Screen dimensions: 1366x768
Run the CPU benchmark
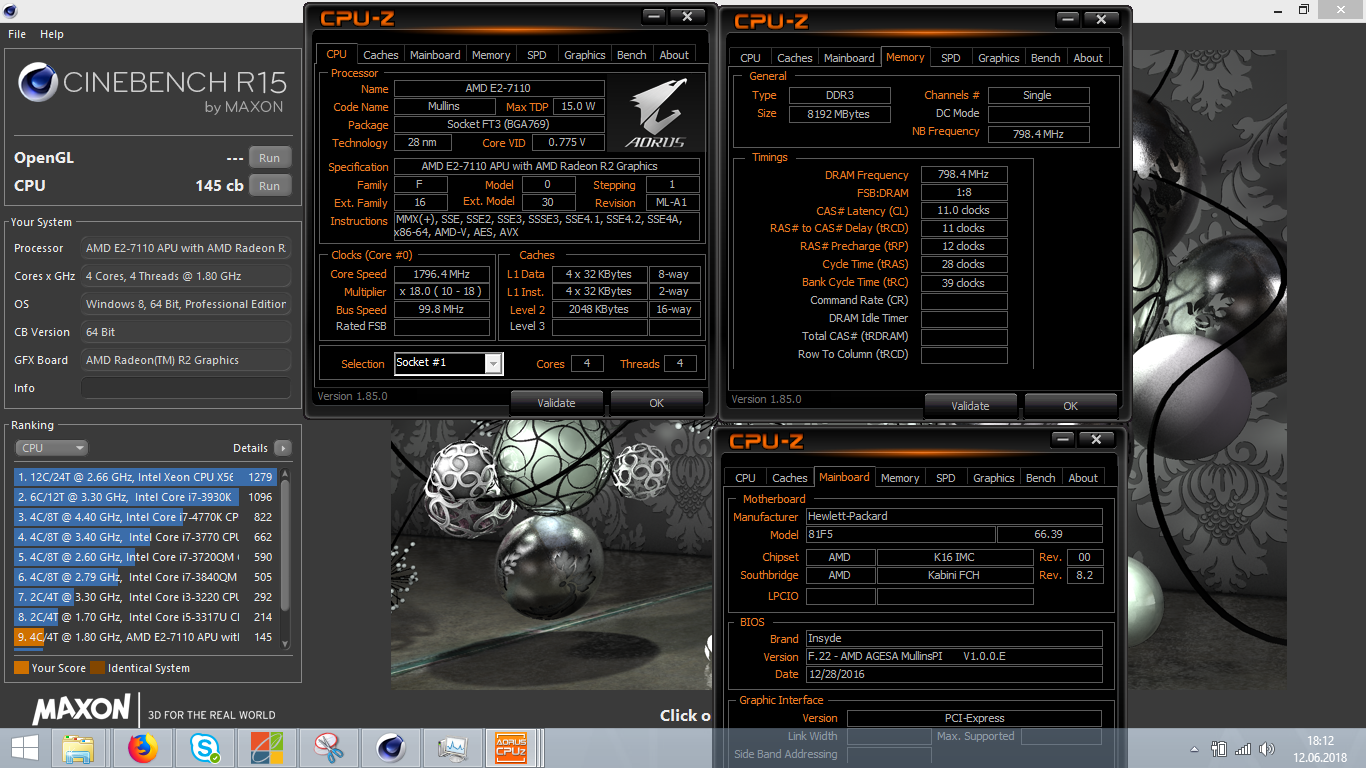(270, 186)
